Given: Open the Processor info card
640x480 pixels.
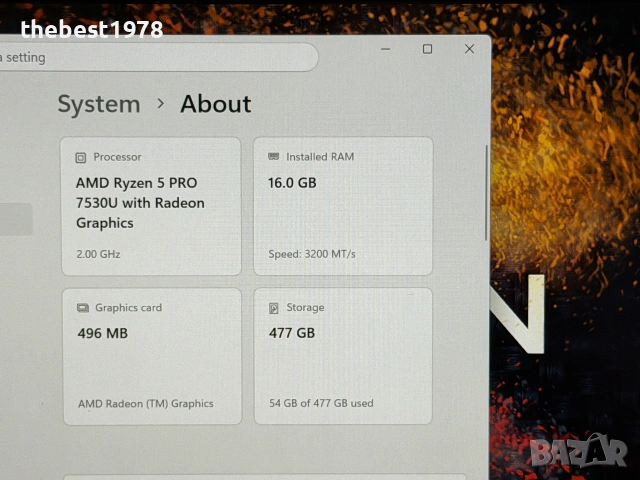Looking at the screenshot, I should 151,206.
